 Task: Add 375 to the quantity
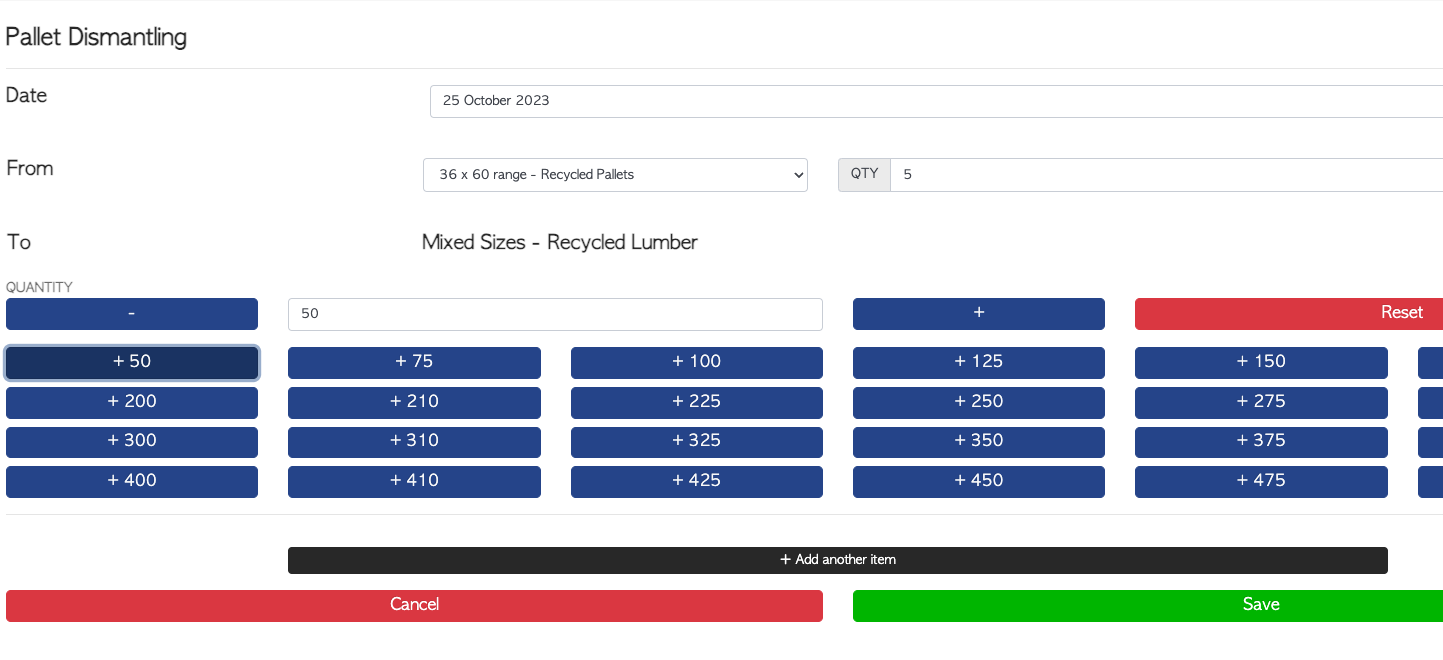tap(1261, 442)
